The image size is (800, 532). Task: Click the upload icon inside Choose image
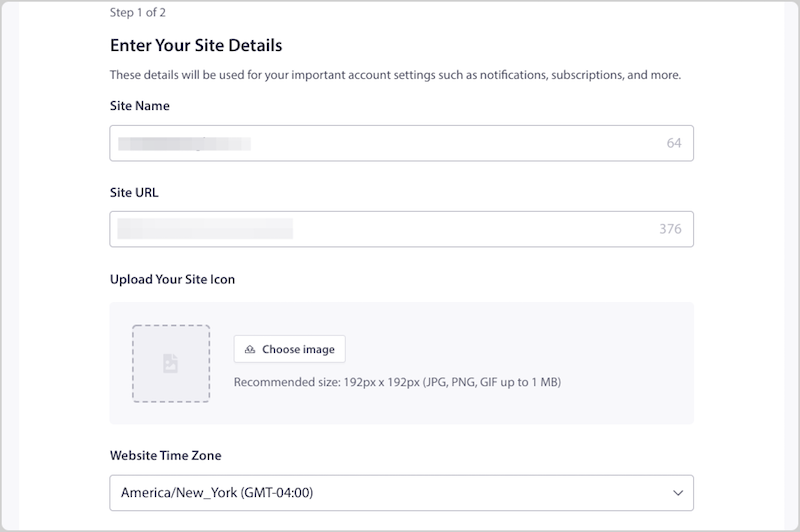click(x=249, y=349)
